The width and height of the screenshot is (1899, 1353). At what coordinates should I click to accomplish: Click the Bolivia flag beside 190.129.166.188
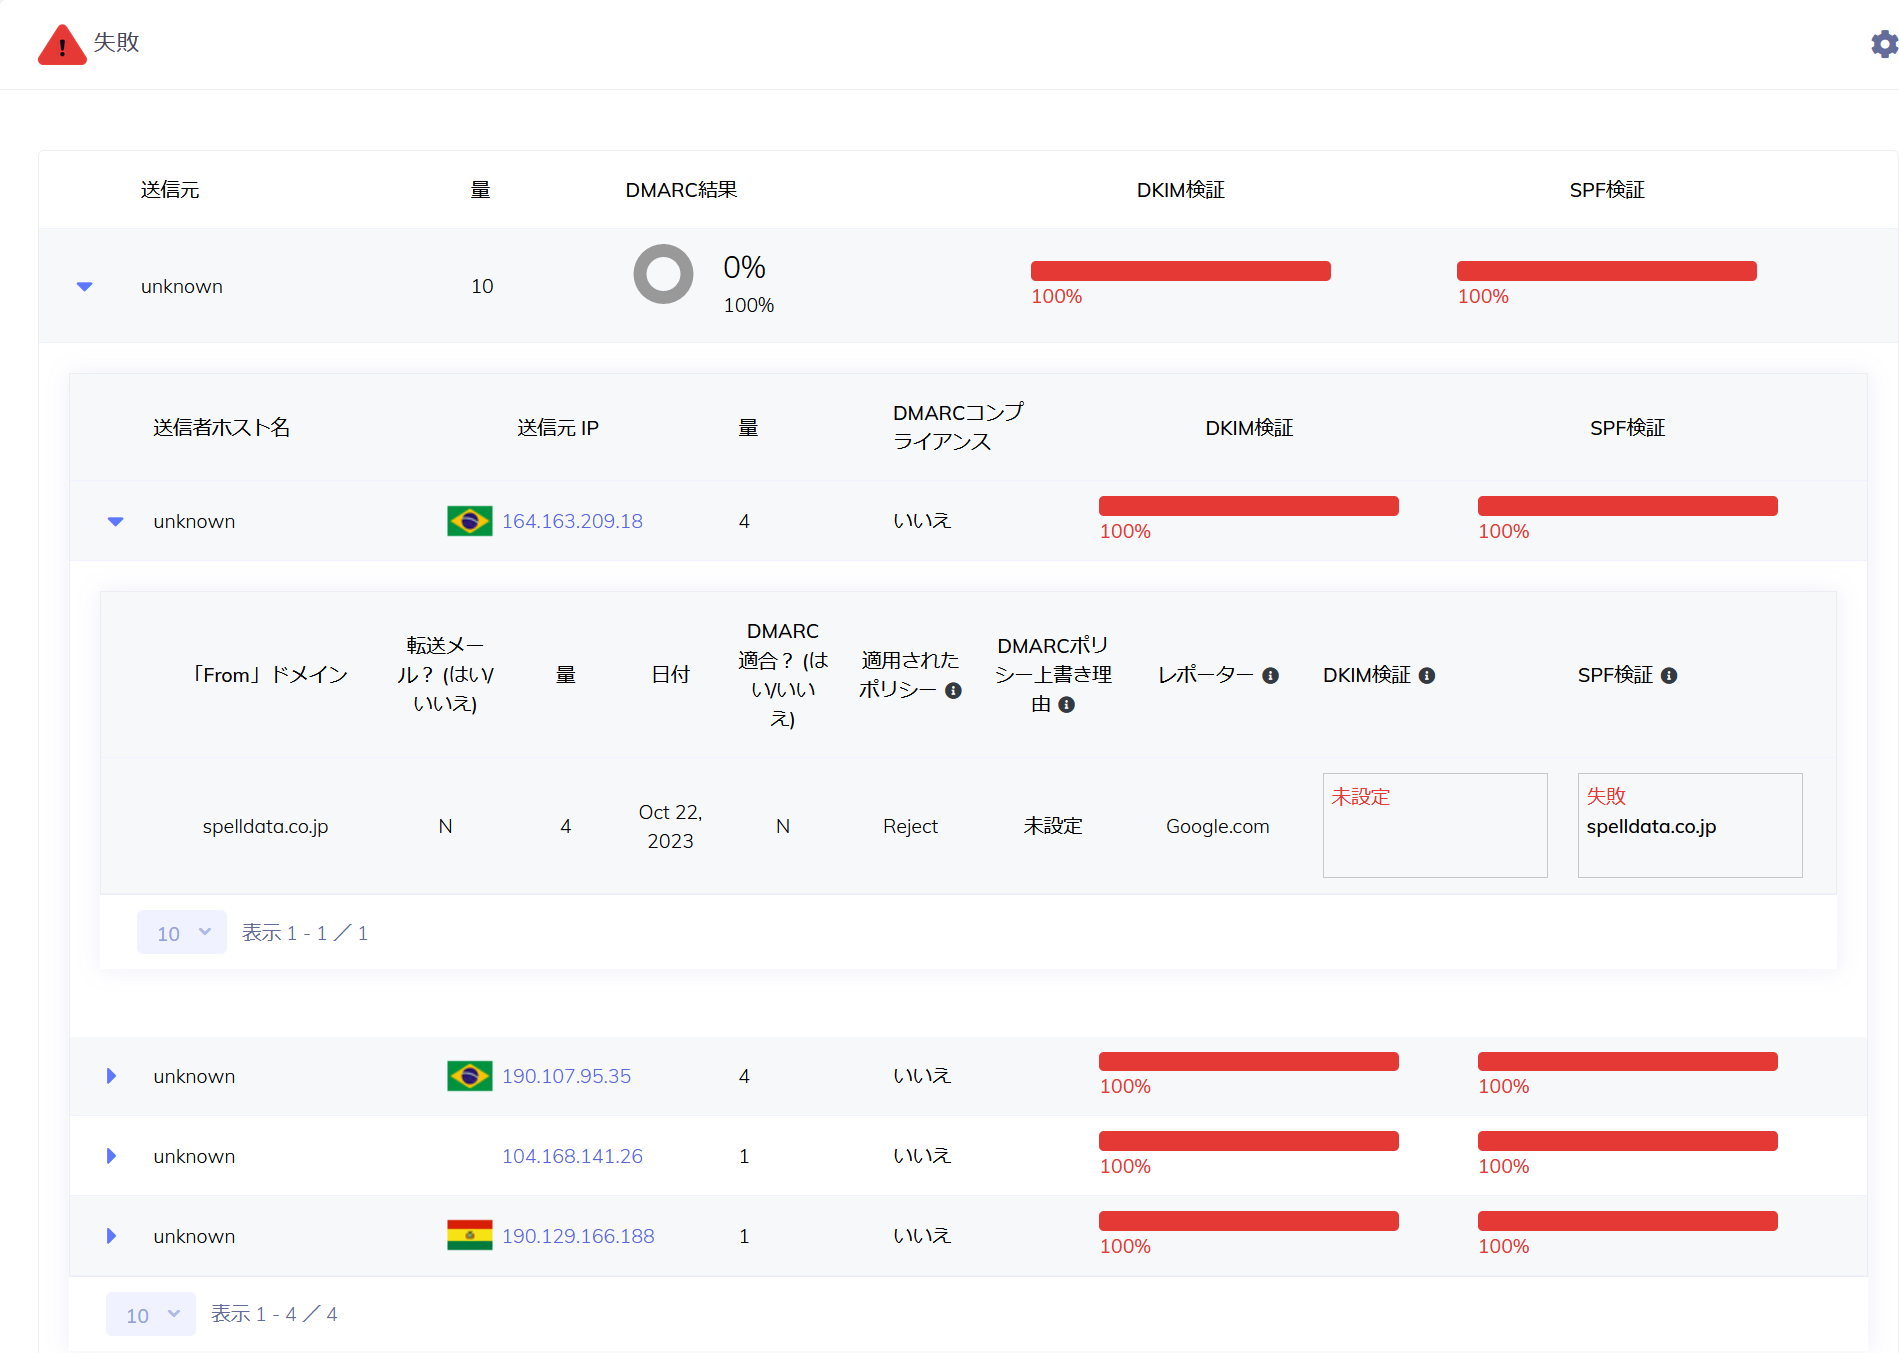click(469, 1236)
